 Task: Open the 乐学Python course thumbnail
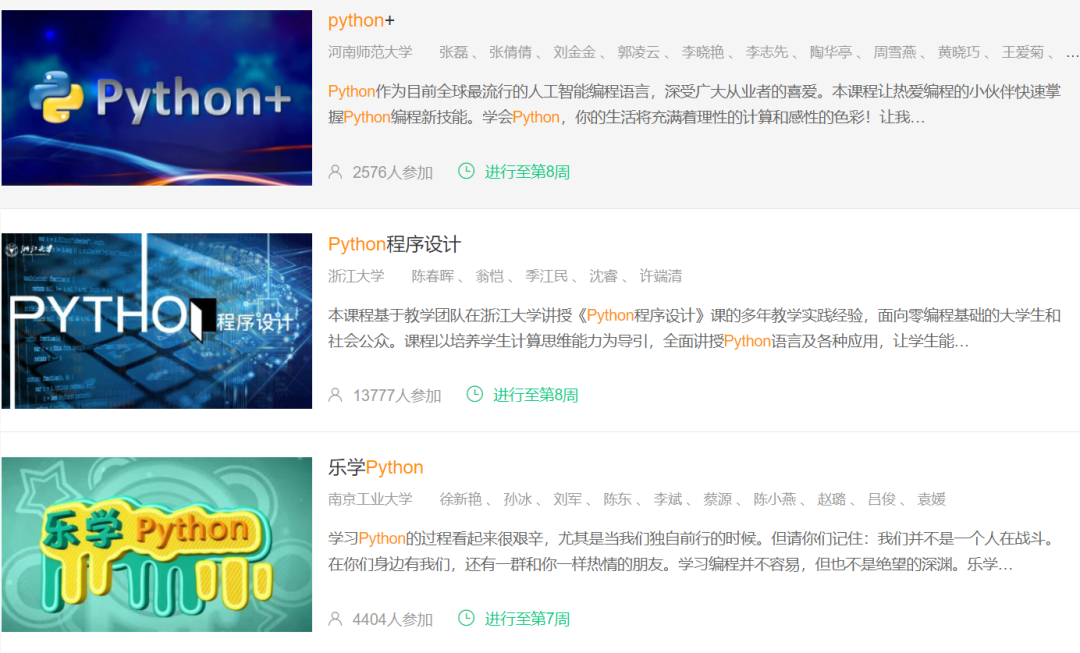tap(156, 544)
